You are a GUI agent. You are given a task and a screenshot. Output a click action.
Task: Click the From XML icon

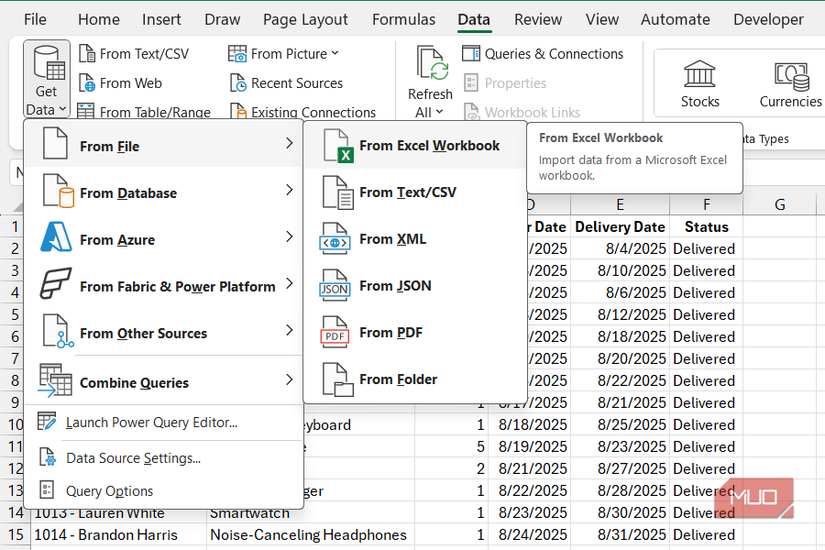click(x=335, y=239)
